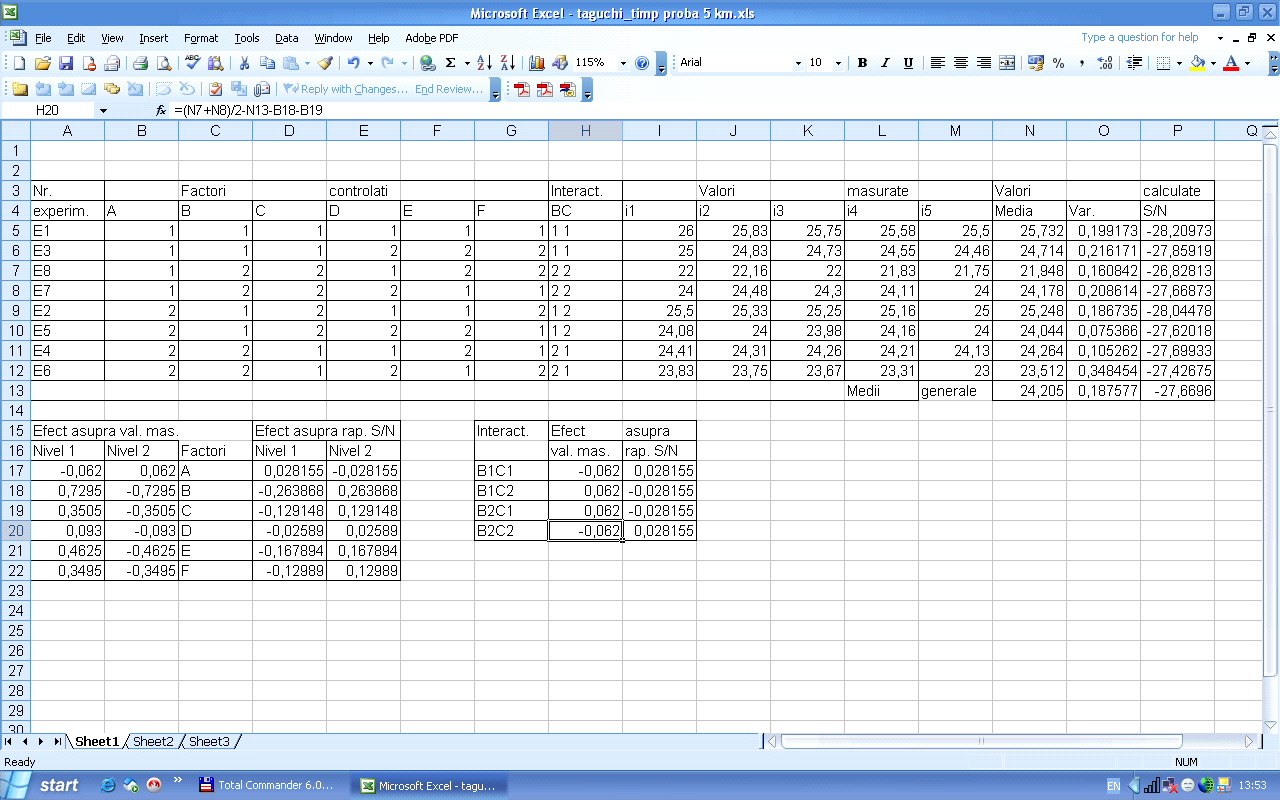Image resolution: width=1280 pixels, height=800 pixels.
Task: Open the Font Color dropdown arrow
Action: point(1247,63)
